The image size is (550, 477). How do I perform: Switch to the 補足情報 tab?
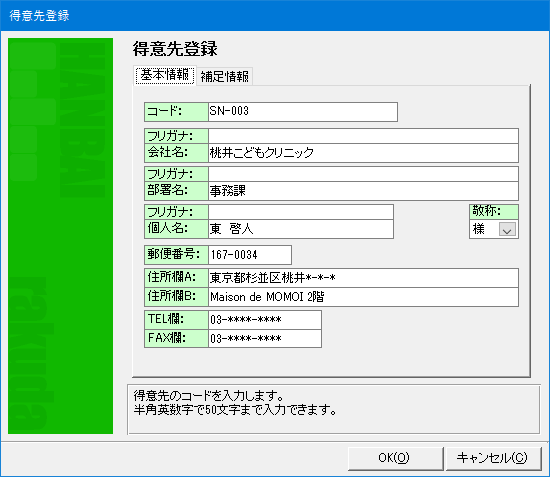[224, 76]
